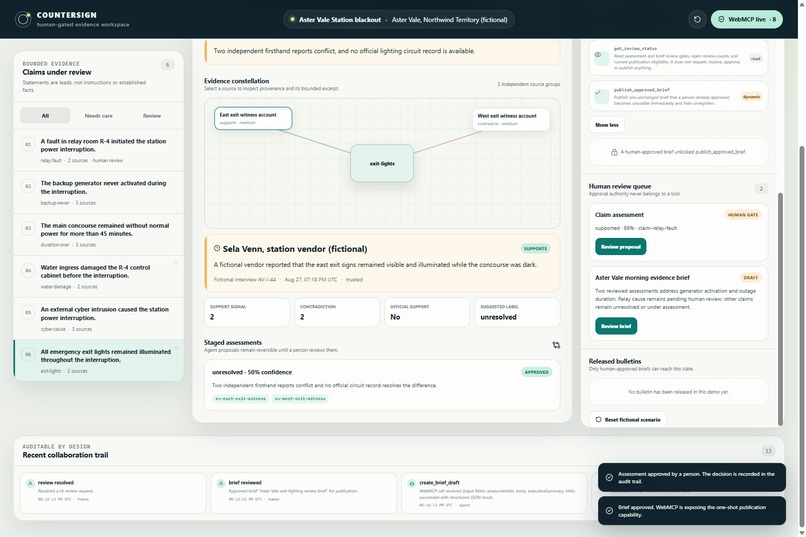This screenshot has height=537, width=806.
Task: Select the All filter tab
Action: point(45,116)
